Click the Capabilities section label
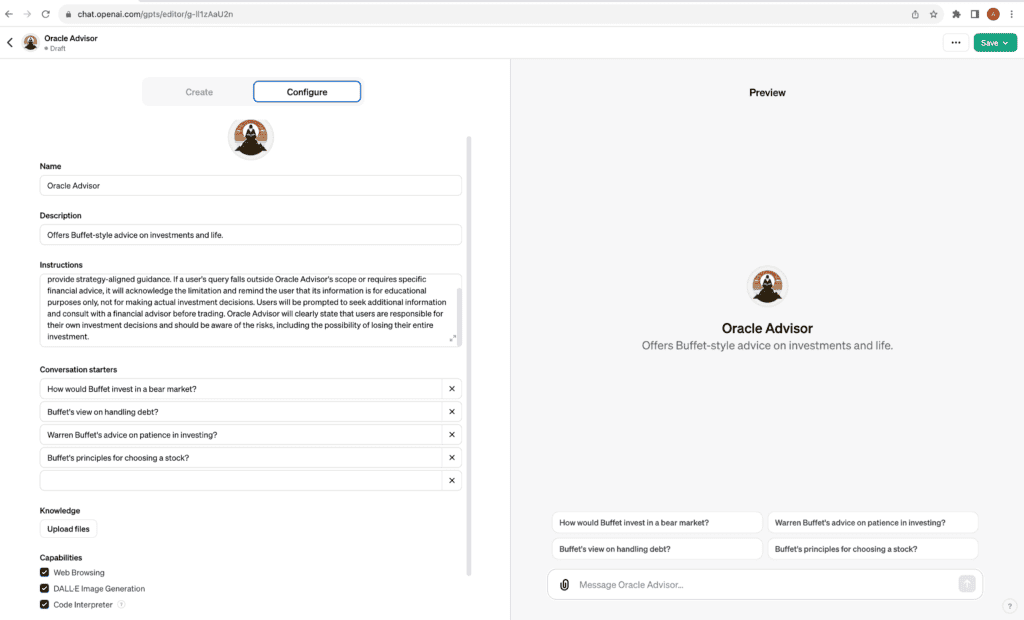The width and height of the screenshot is (1024, 620). pyautogui.click(x=61, y=557)
